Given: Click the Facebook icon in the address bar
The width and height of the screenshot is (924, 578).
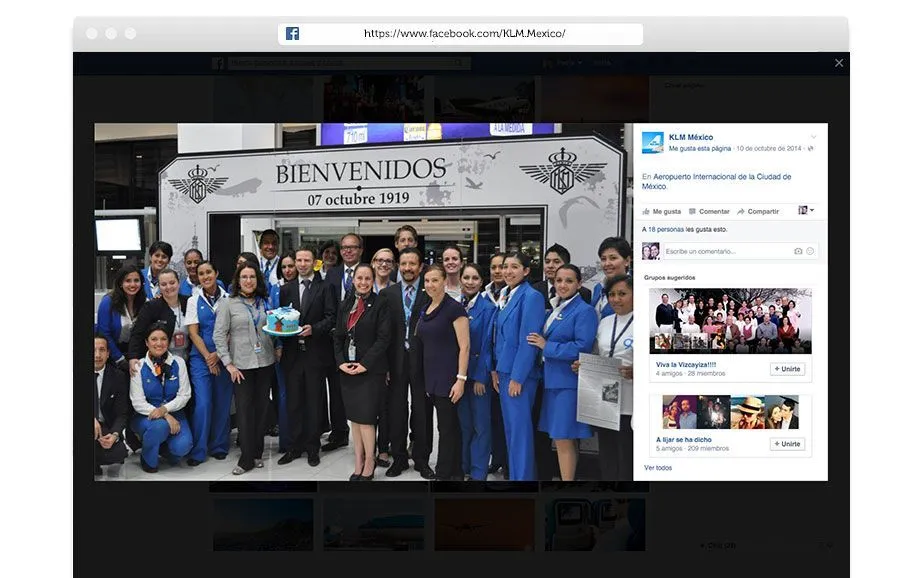Looking at the screenshot, I should tap(292, 34).
